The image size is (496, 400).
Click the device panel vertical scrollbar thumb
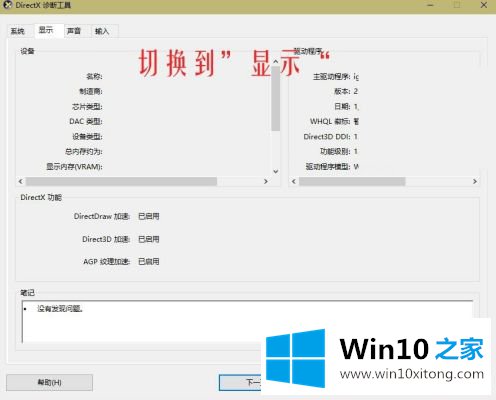pyautogui.click(x=276, y=99)
